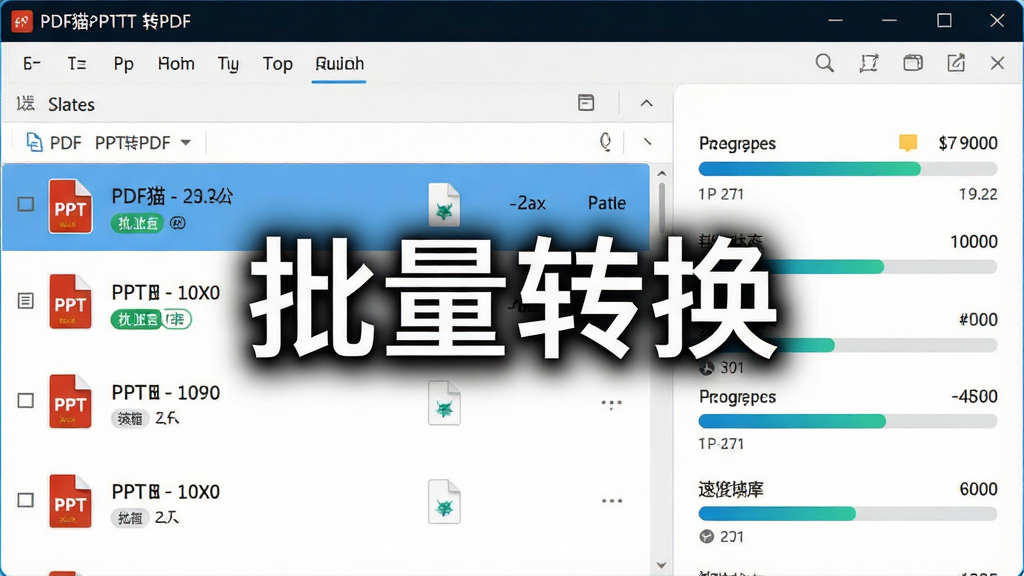Viewport: 1024px width, 576px height.
Task: Toggle the list icon beside PPT - 10X0 second row
Action: click(x=25, y=300)
